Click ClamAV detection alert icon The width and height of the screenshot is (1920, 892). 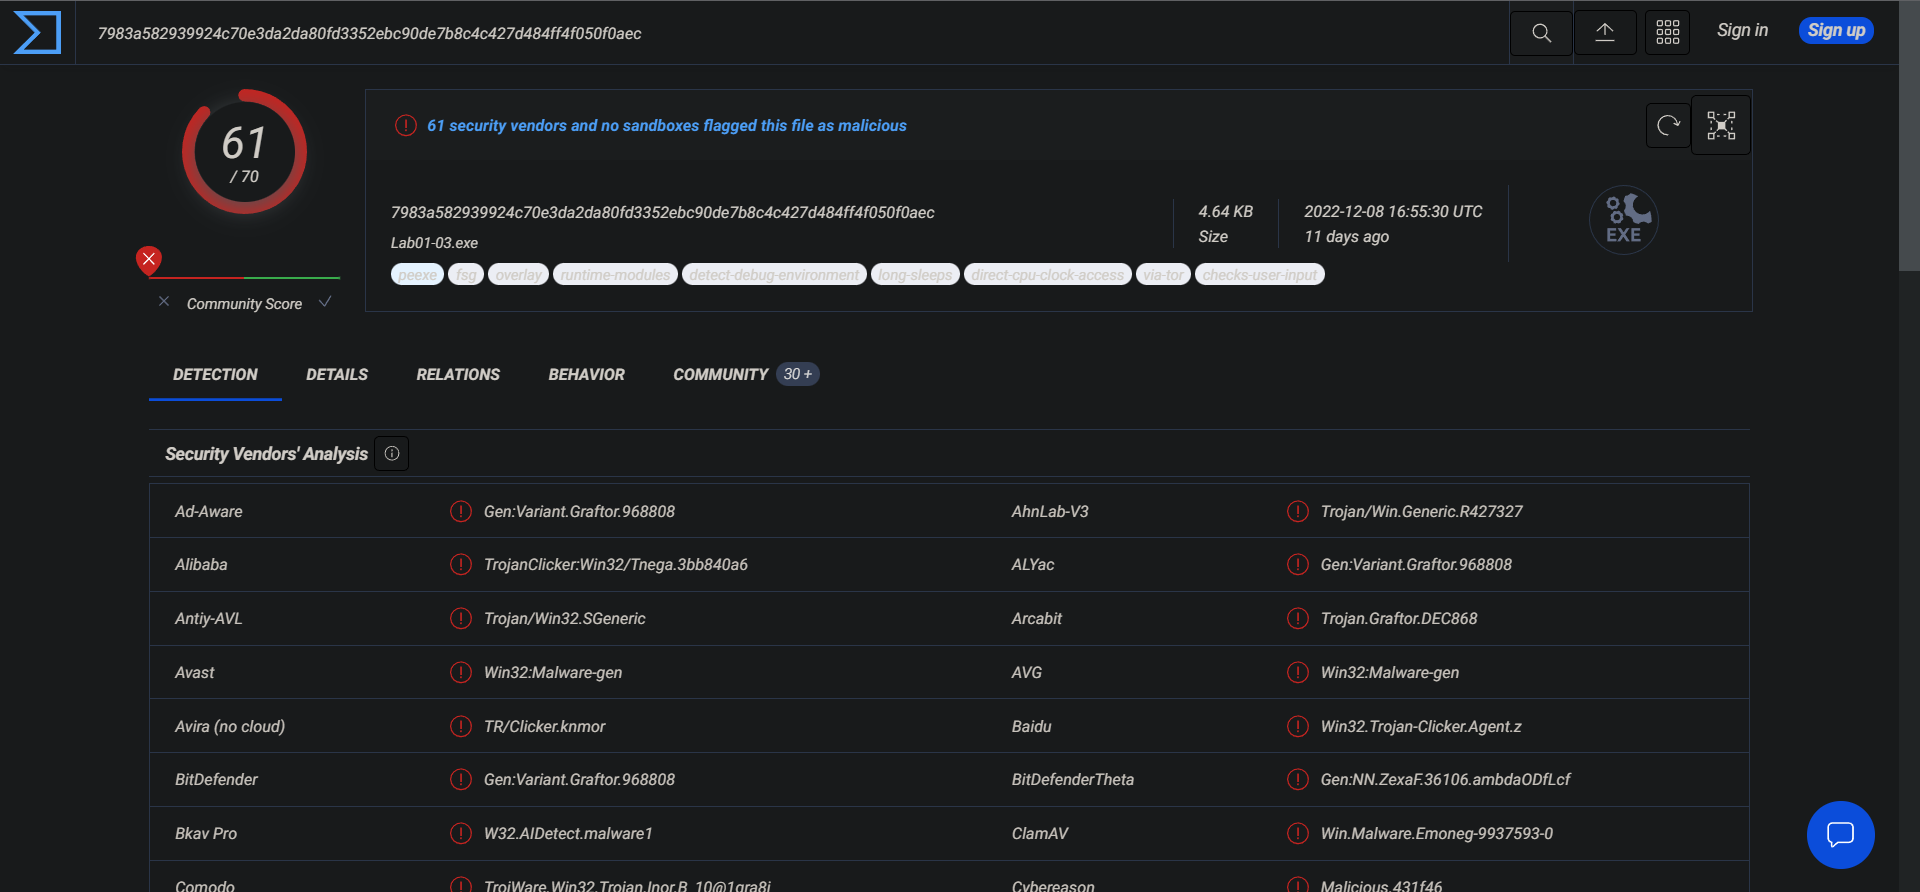[1297, 833]
